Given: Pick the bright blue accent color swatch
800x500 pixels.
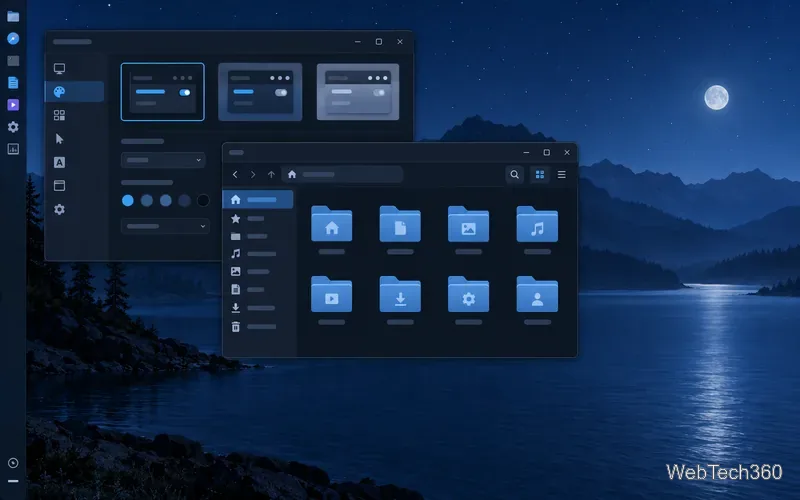Looking at the screenshot, I should tap(128, 201).
